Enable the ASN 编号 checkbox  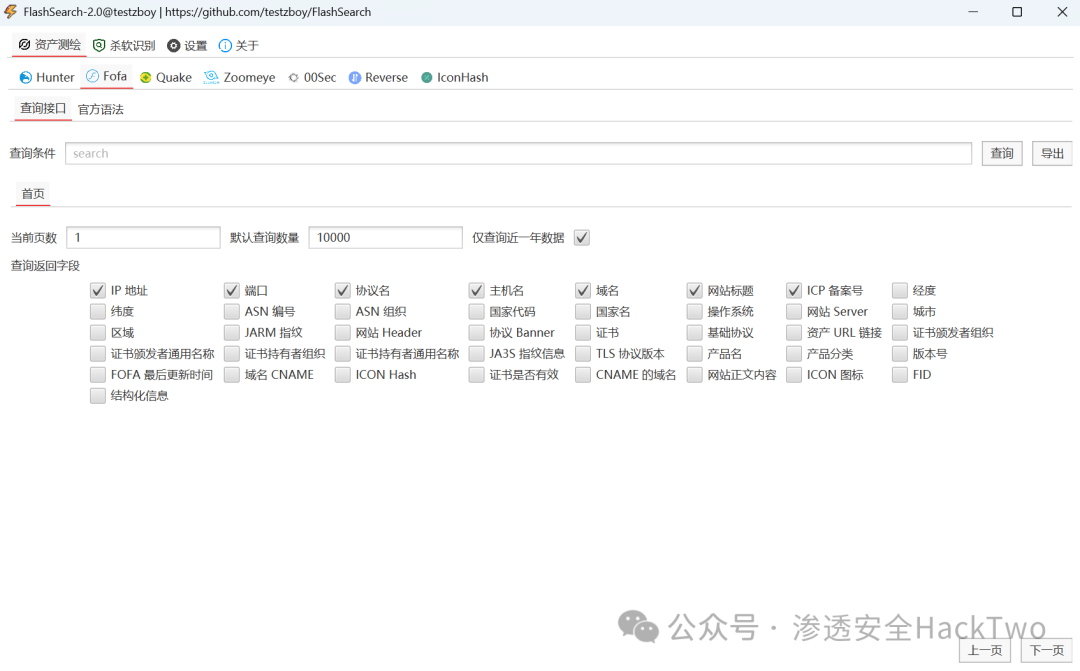tap(231, 311)
